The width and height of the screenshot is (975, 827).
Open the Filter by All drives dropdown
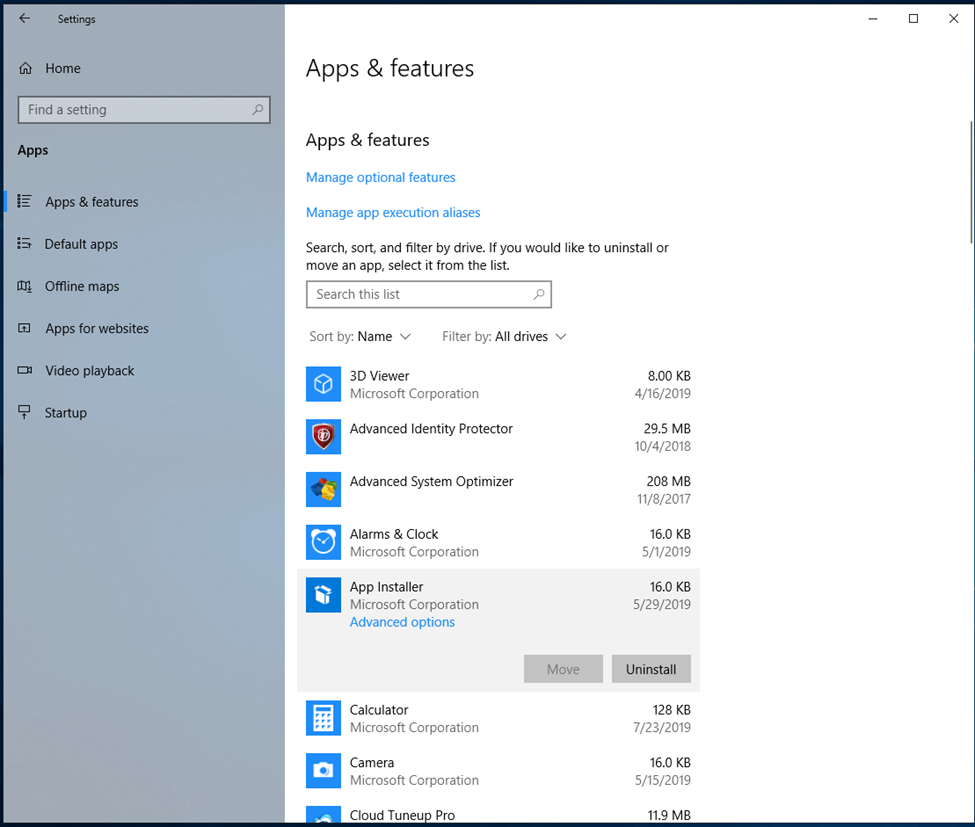coord(504,336)
